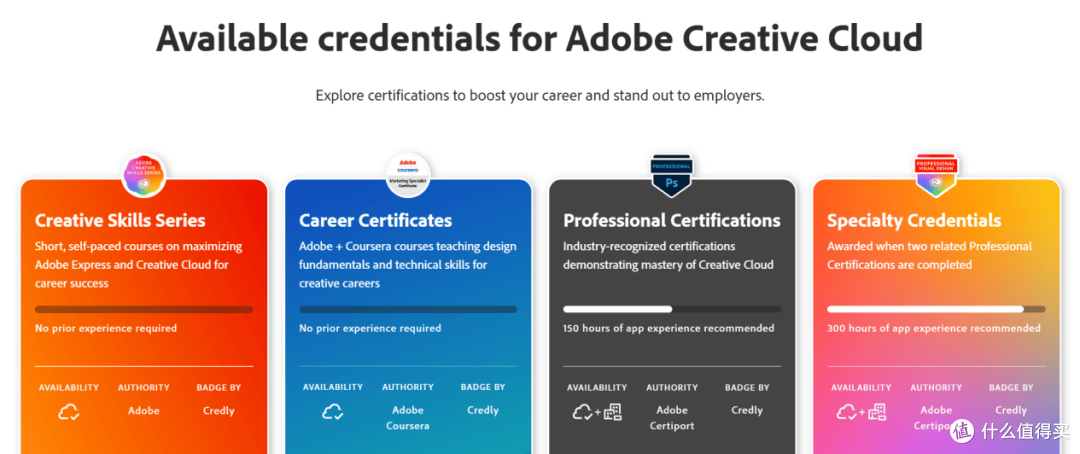
Task: Click the Adobe Coursera Marketing Specialist badge
Action: pyautogui.click(x=408, y=175)
